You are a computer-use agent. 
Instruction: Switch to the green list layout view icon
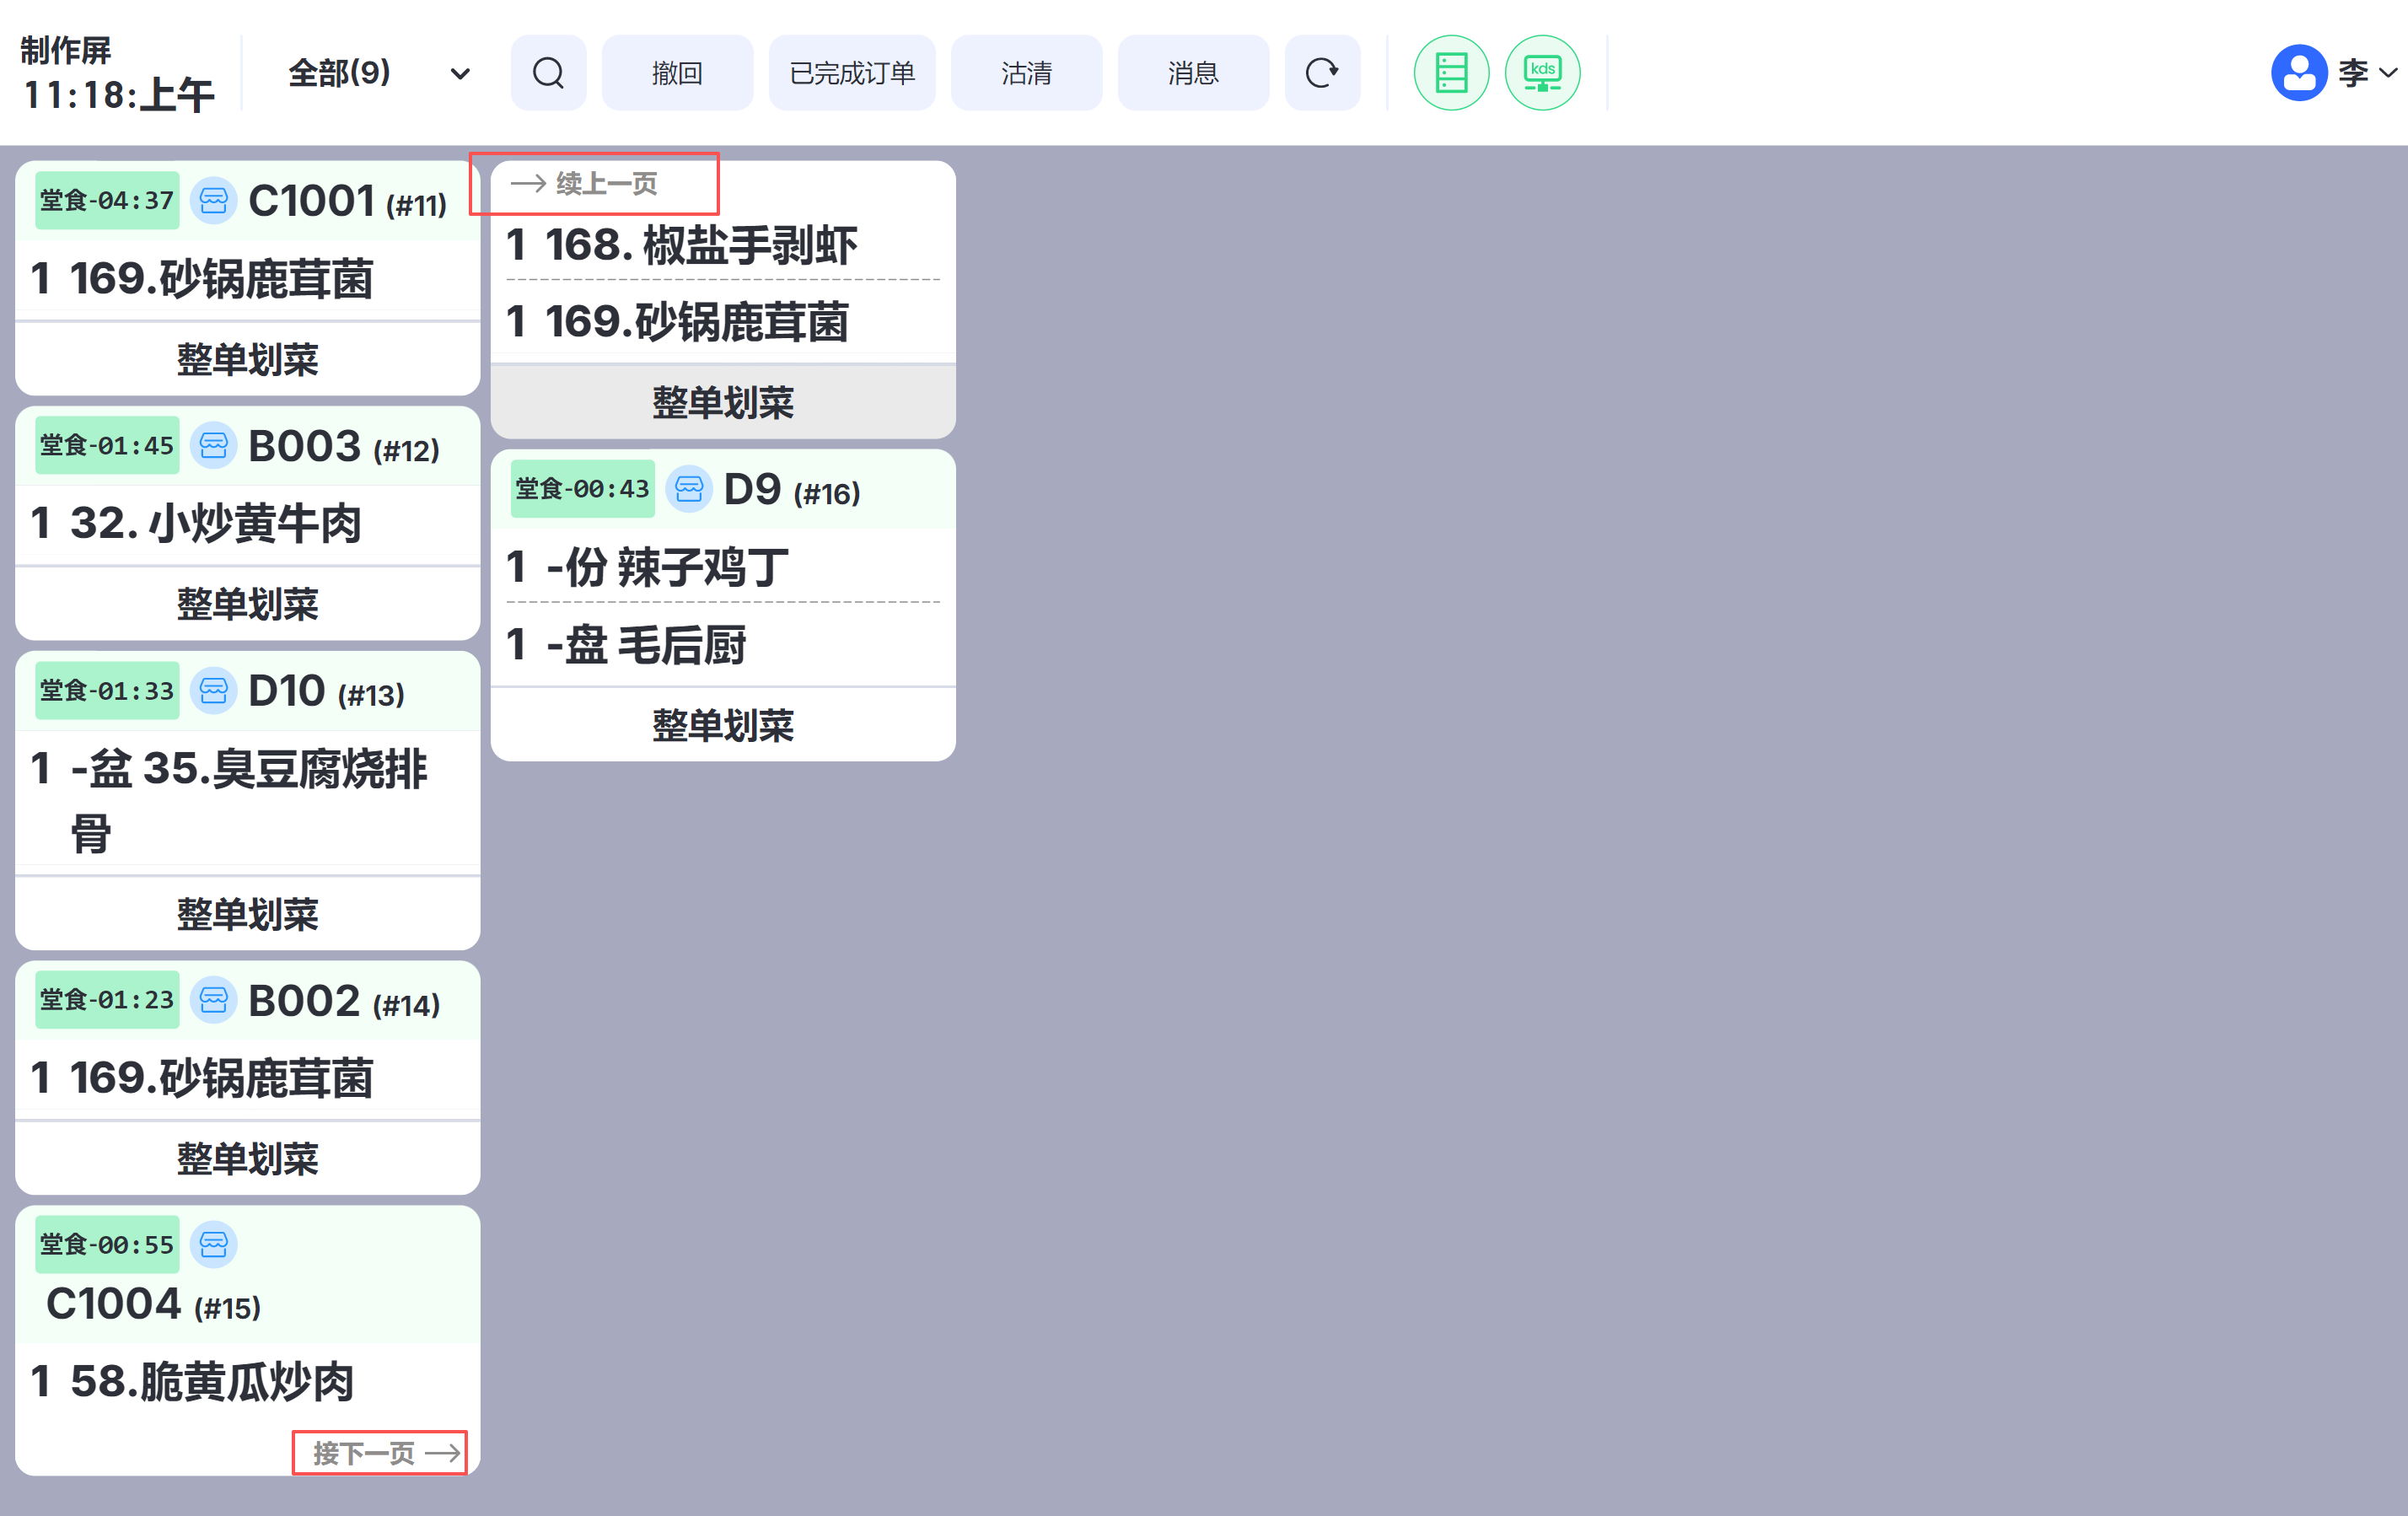1450,73
